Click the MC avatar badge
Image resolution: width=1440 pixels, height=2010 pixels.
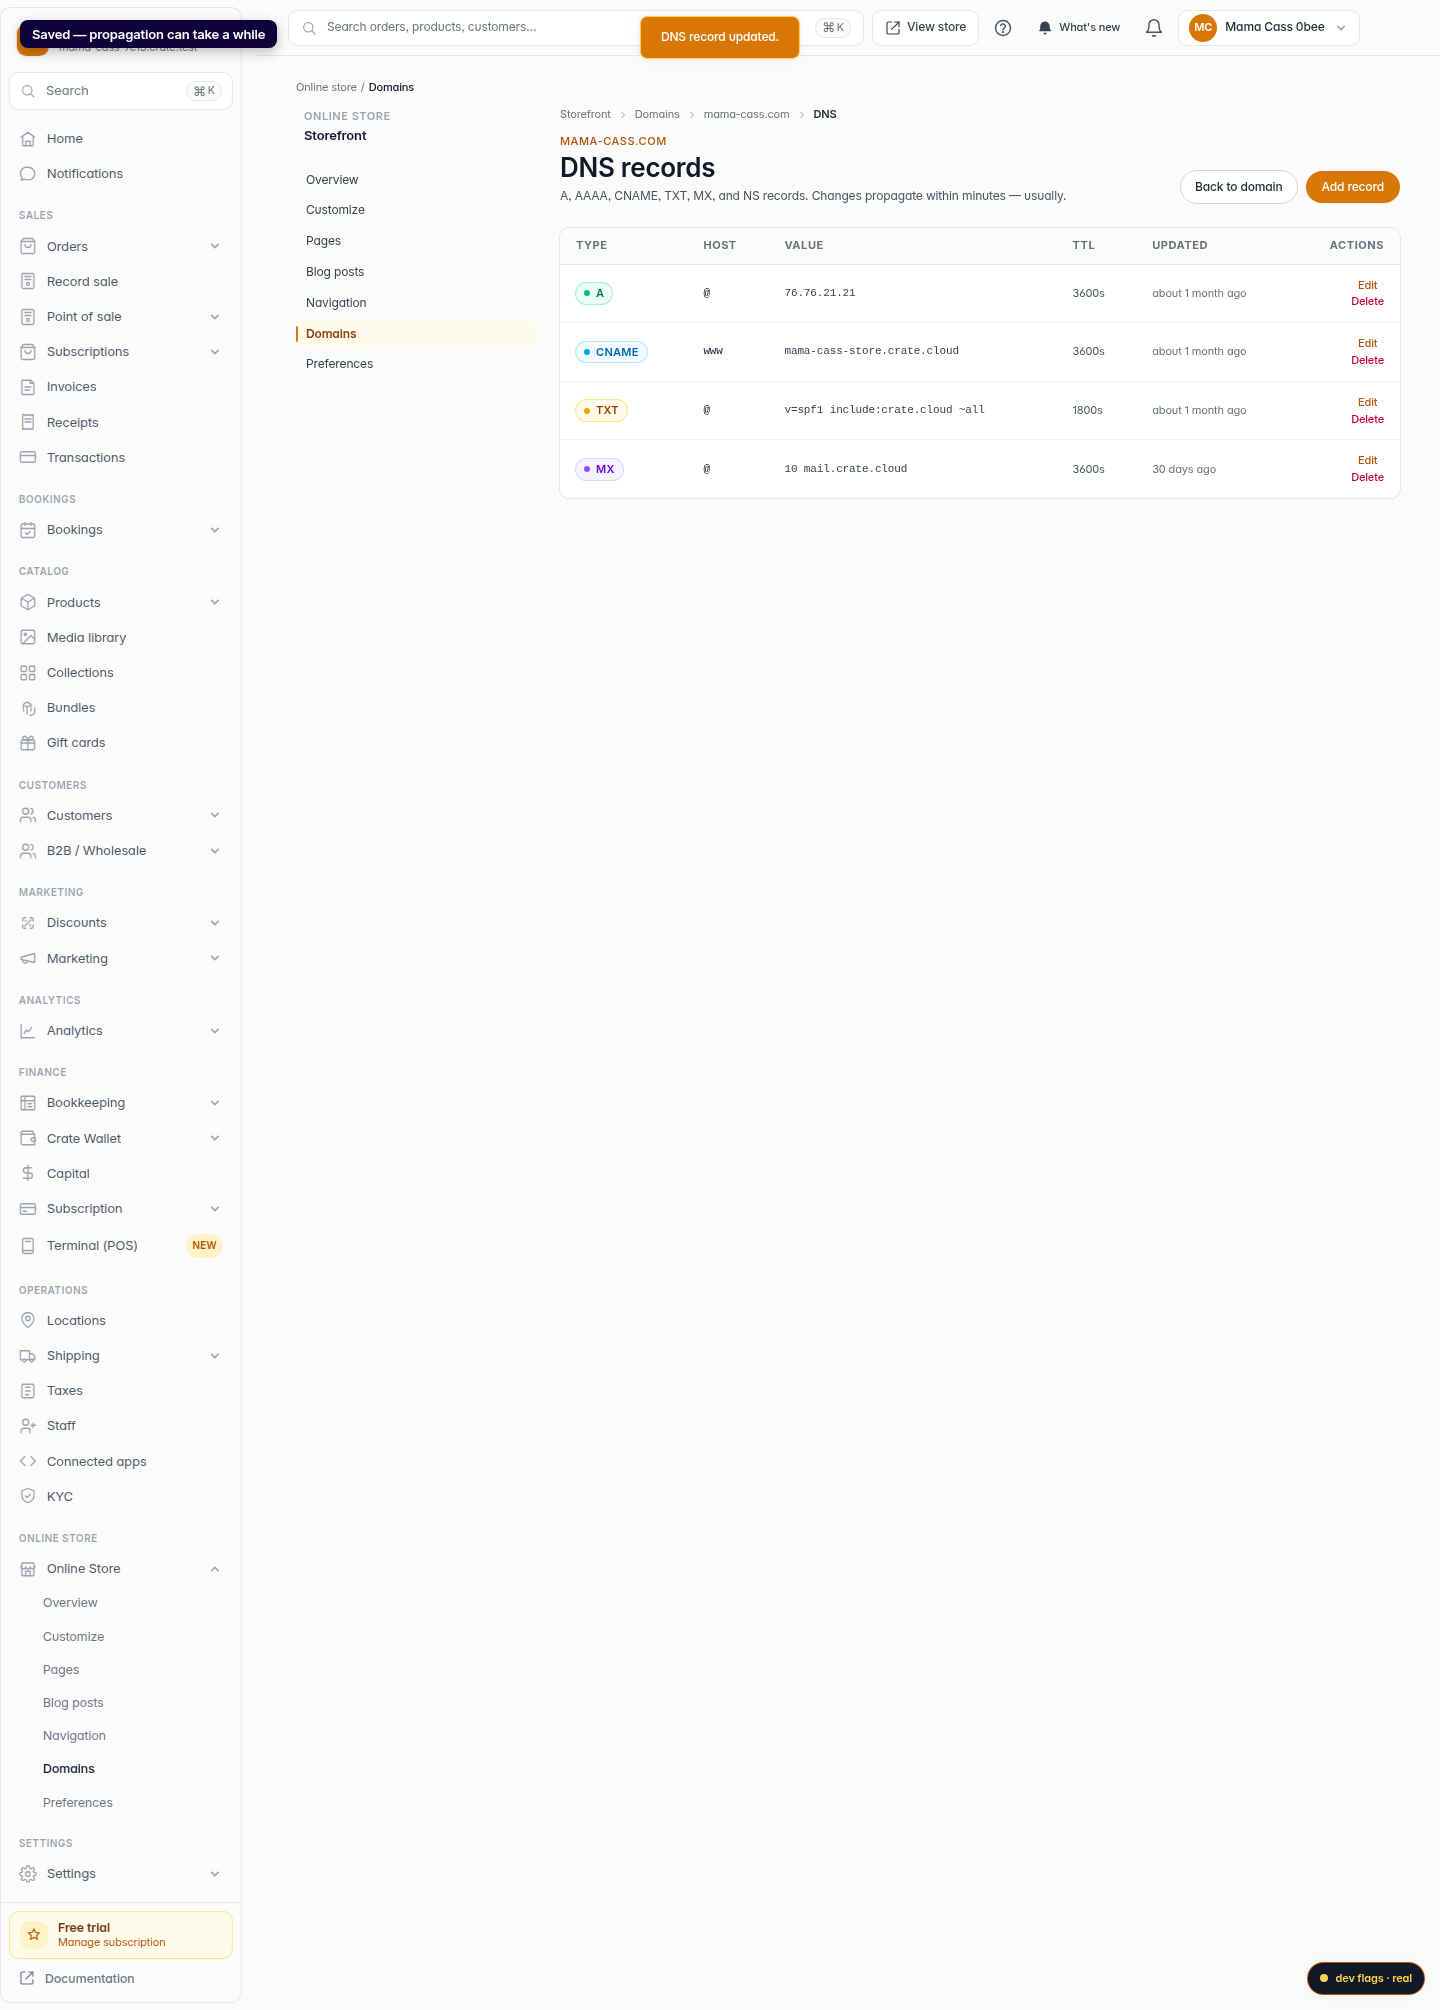pyautogui.click(x=1203, y=28)
